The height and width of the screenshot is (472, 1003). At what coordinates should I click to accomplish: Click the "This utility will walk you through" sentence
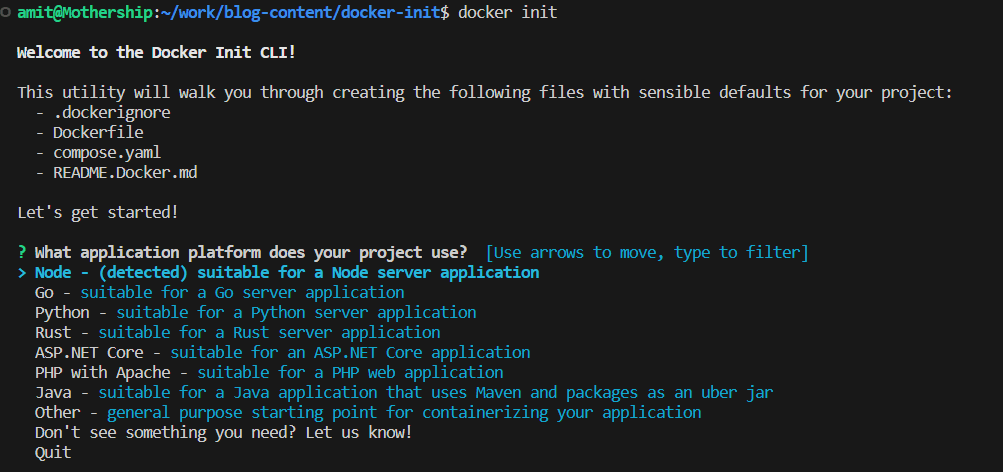point(485,93)
